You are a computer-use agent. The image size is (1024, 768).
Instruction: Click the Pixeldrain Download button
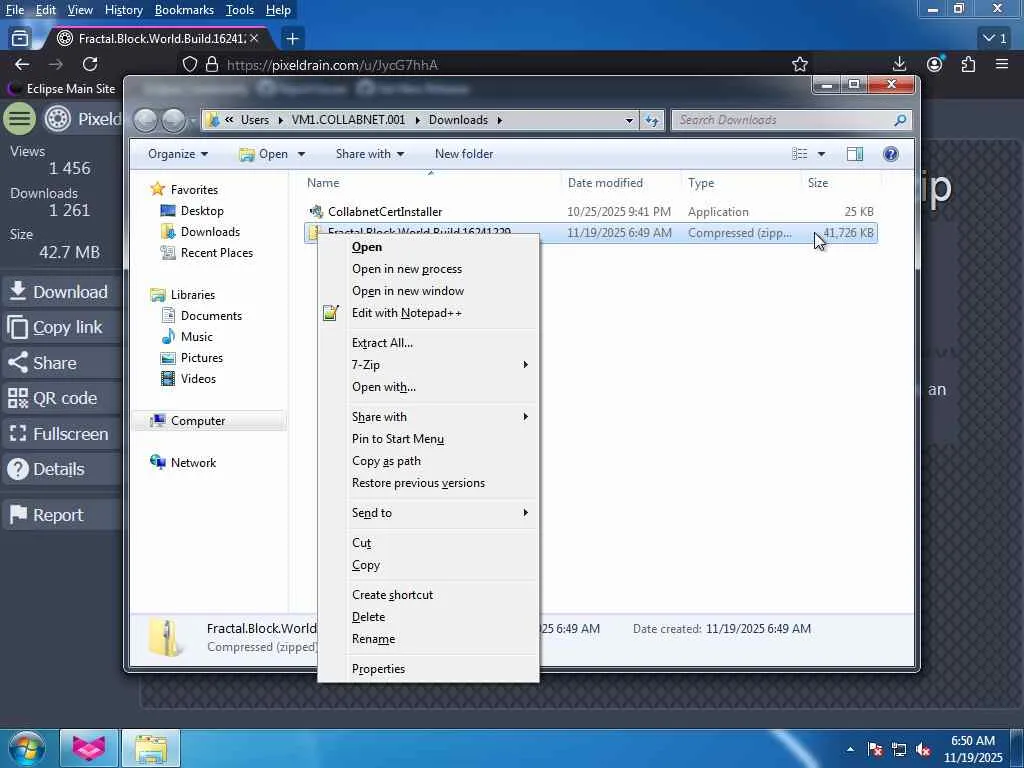pyautogui.click(x=59, y=292)
